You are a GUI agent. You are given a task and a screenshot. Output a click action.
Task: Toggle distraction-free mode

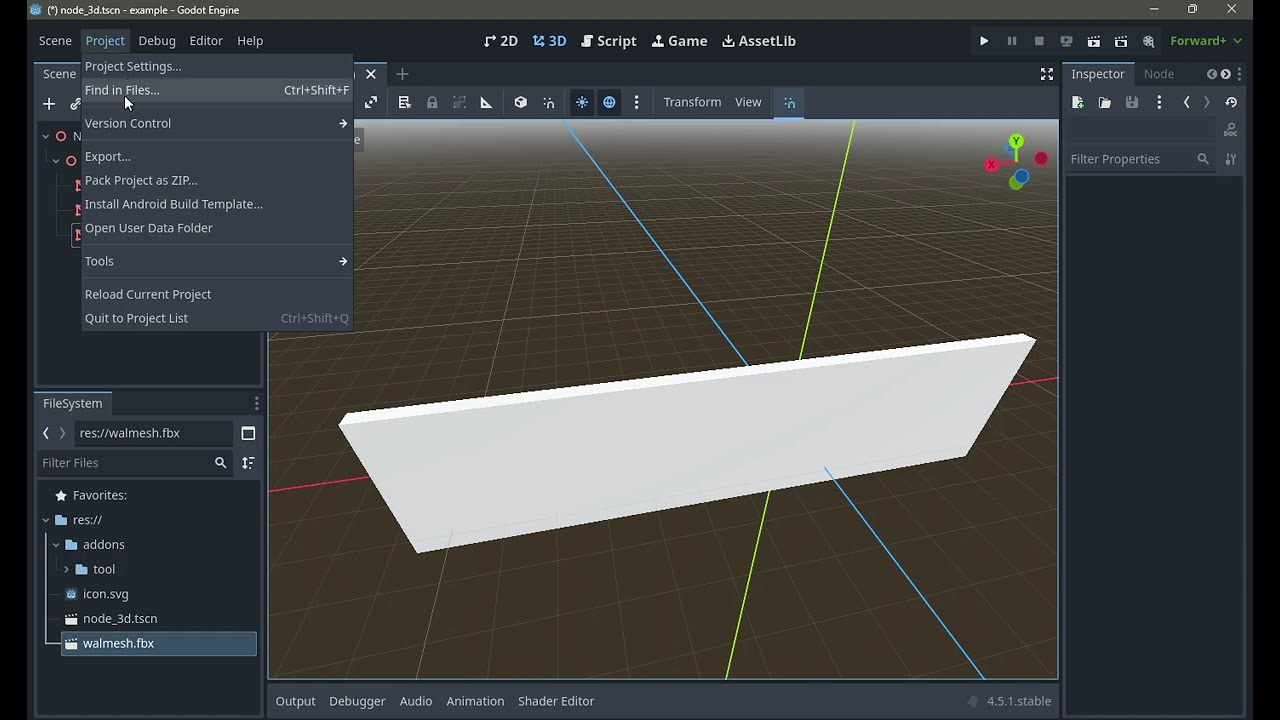[1047, 74]
